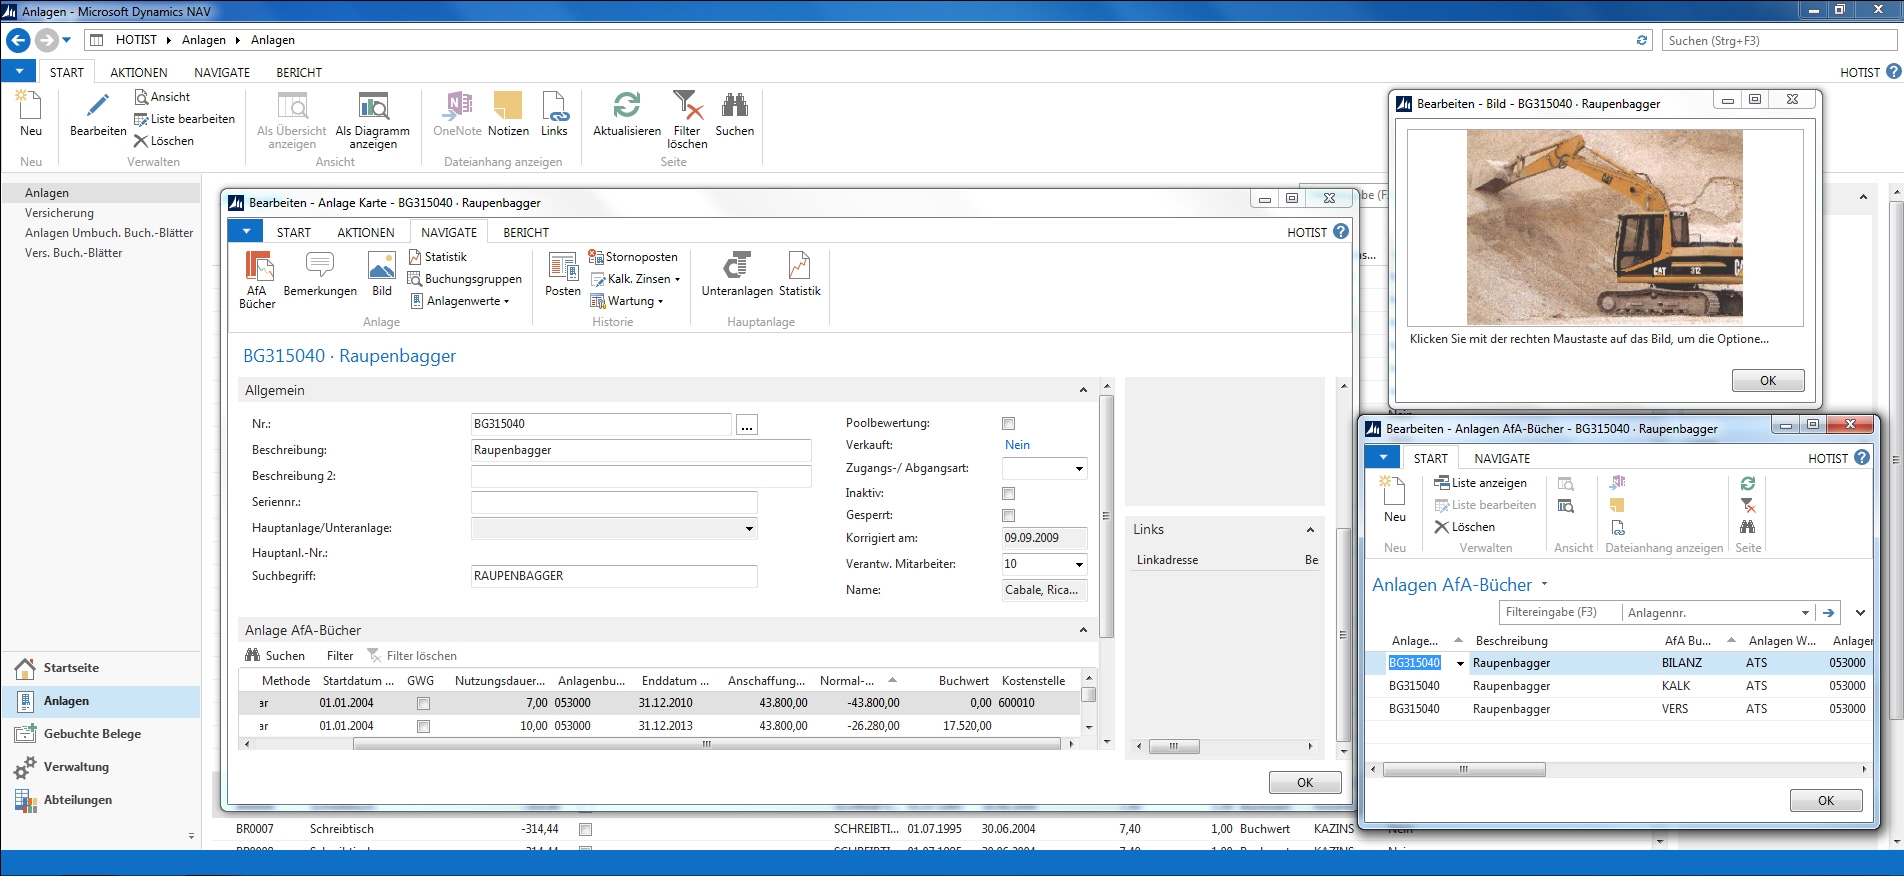This screenshot has width=1904, height=876.
Task: Click Nr. lookup ellipsis button
Action: point(746,425)
